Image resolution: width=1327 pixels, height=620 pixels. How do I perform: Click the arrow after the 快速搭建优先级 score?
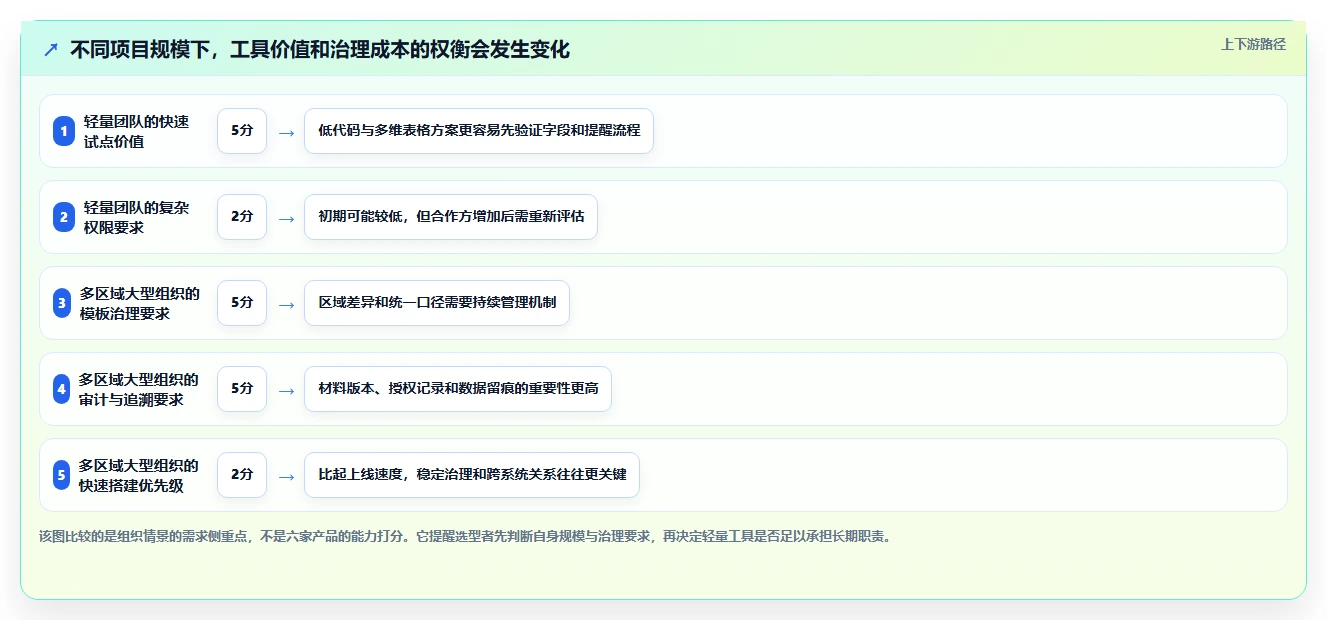(x=286, y=476)
